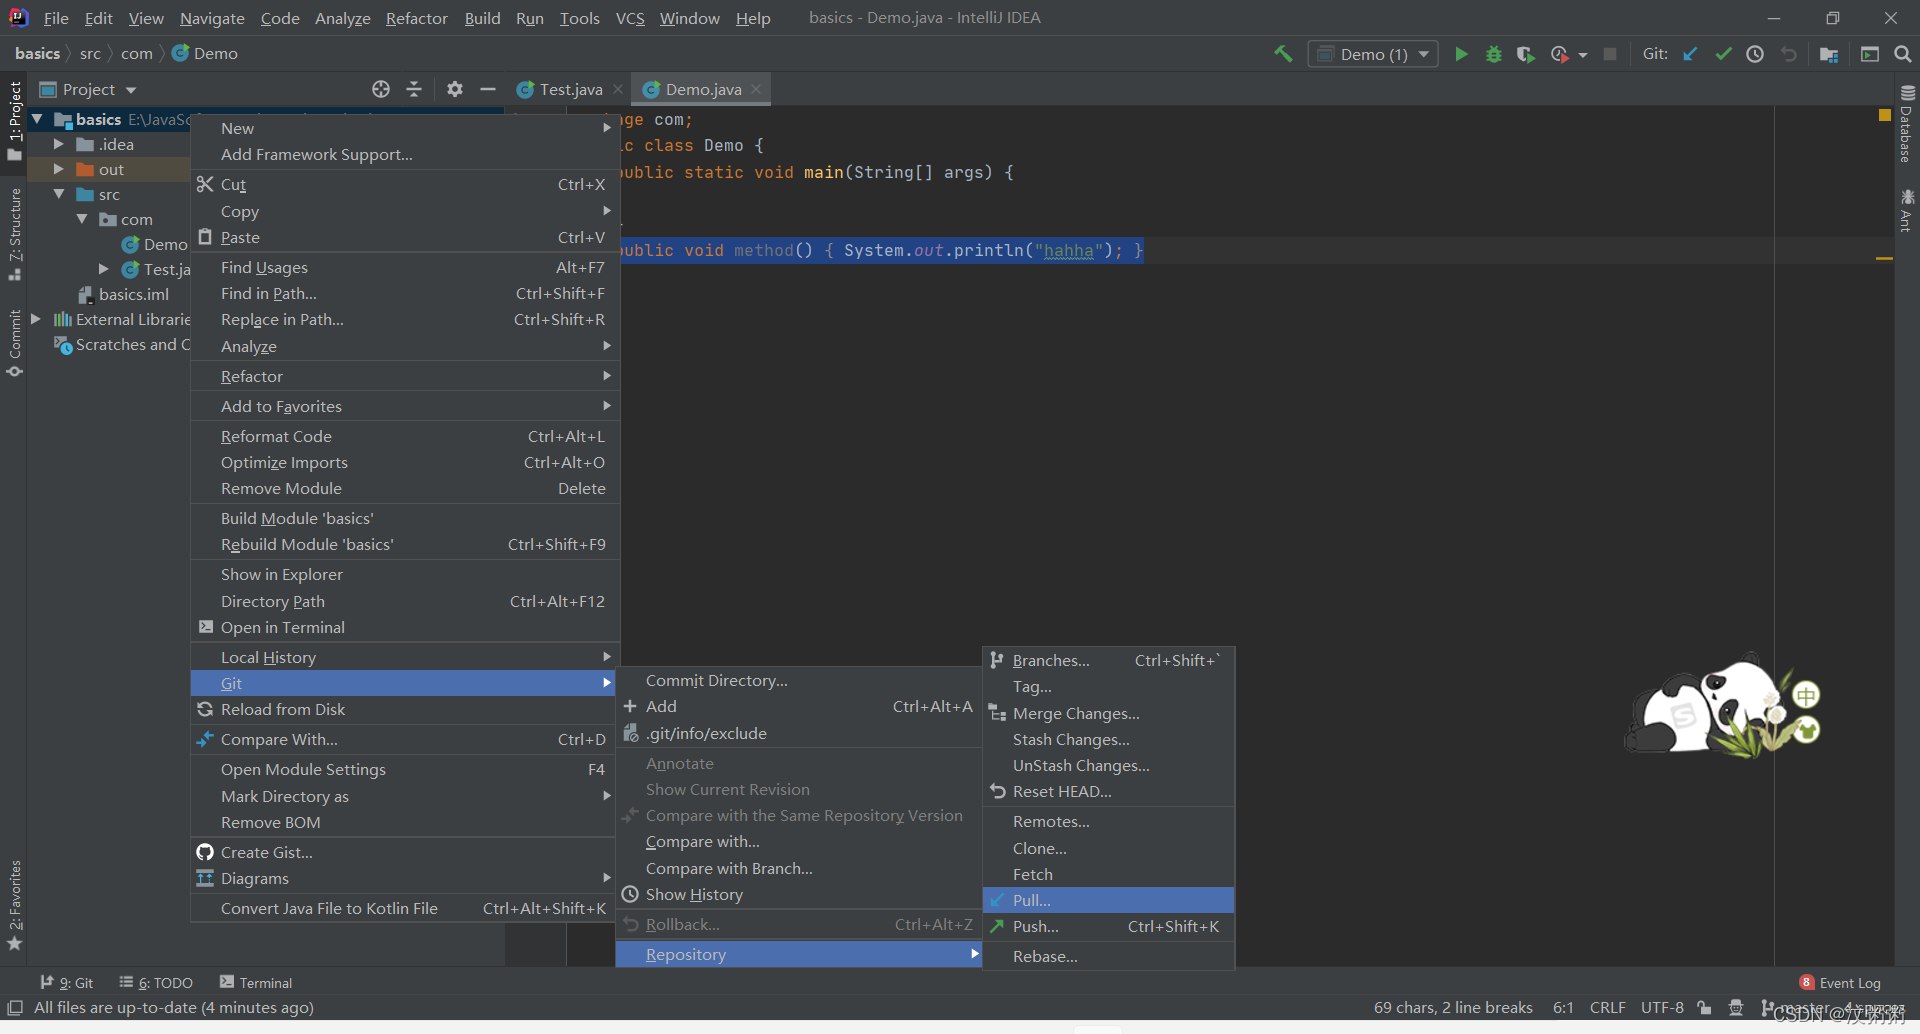This screenshot has height=1034, width=1920.
Task: Collapse the com package
Action: [82, 219]
